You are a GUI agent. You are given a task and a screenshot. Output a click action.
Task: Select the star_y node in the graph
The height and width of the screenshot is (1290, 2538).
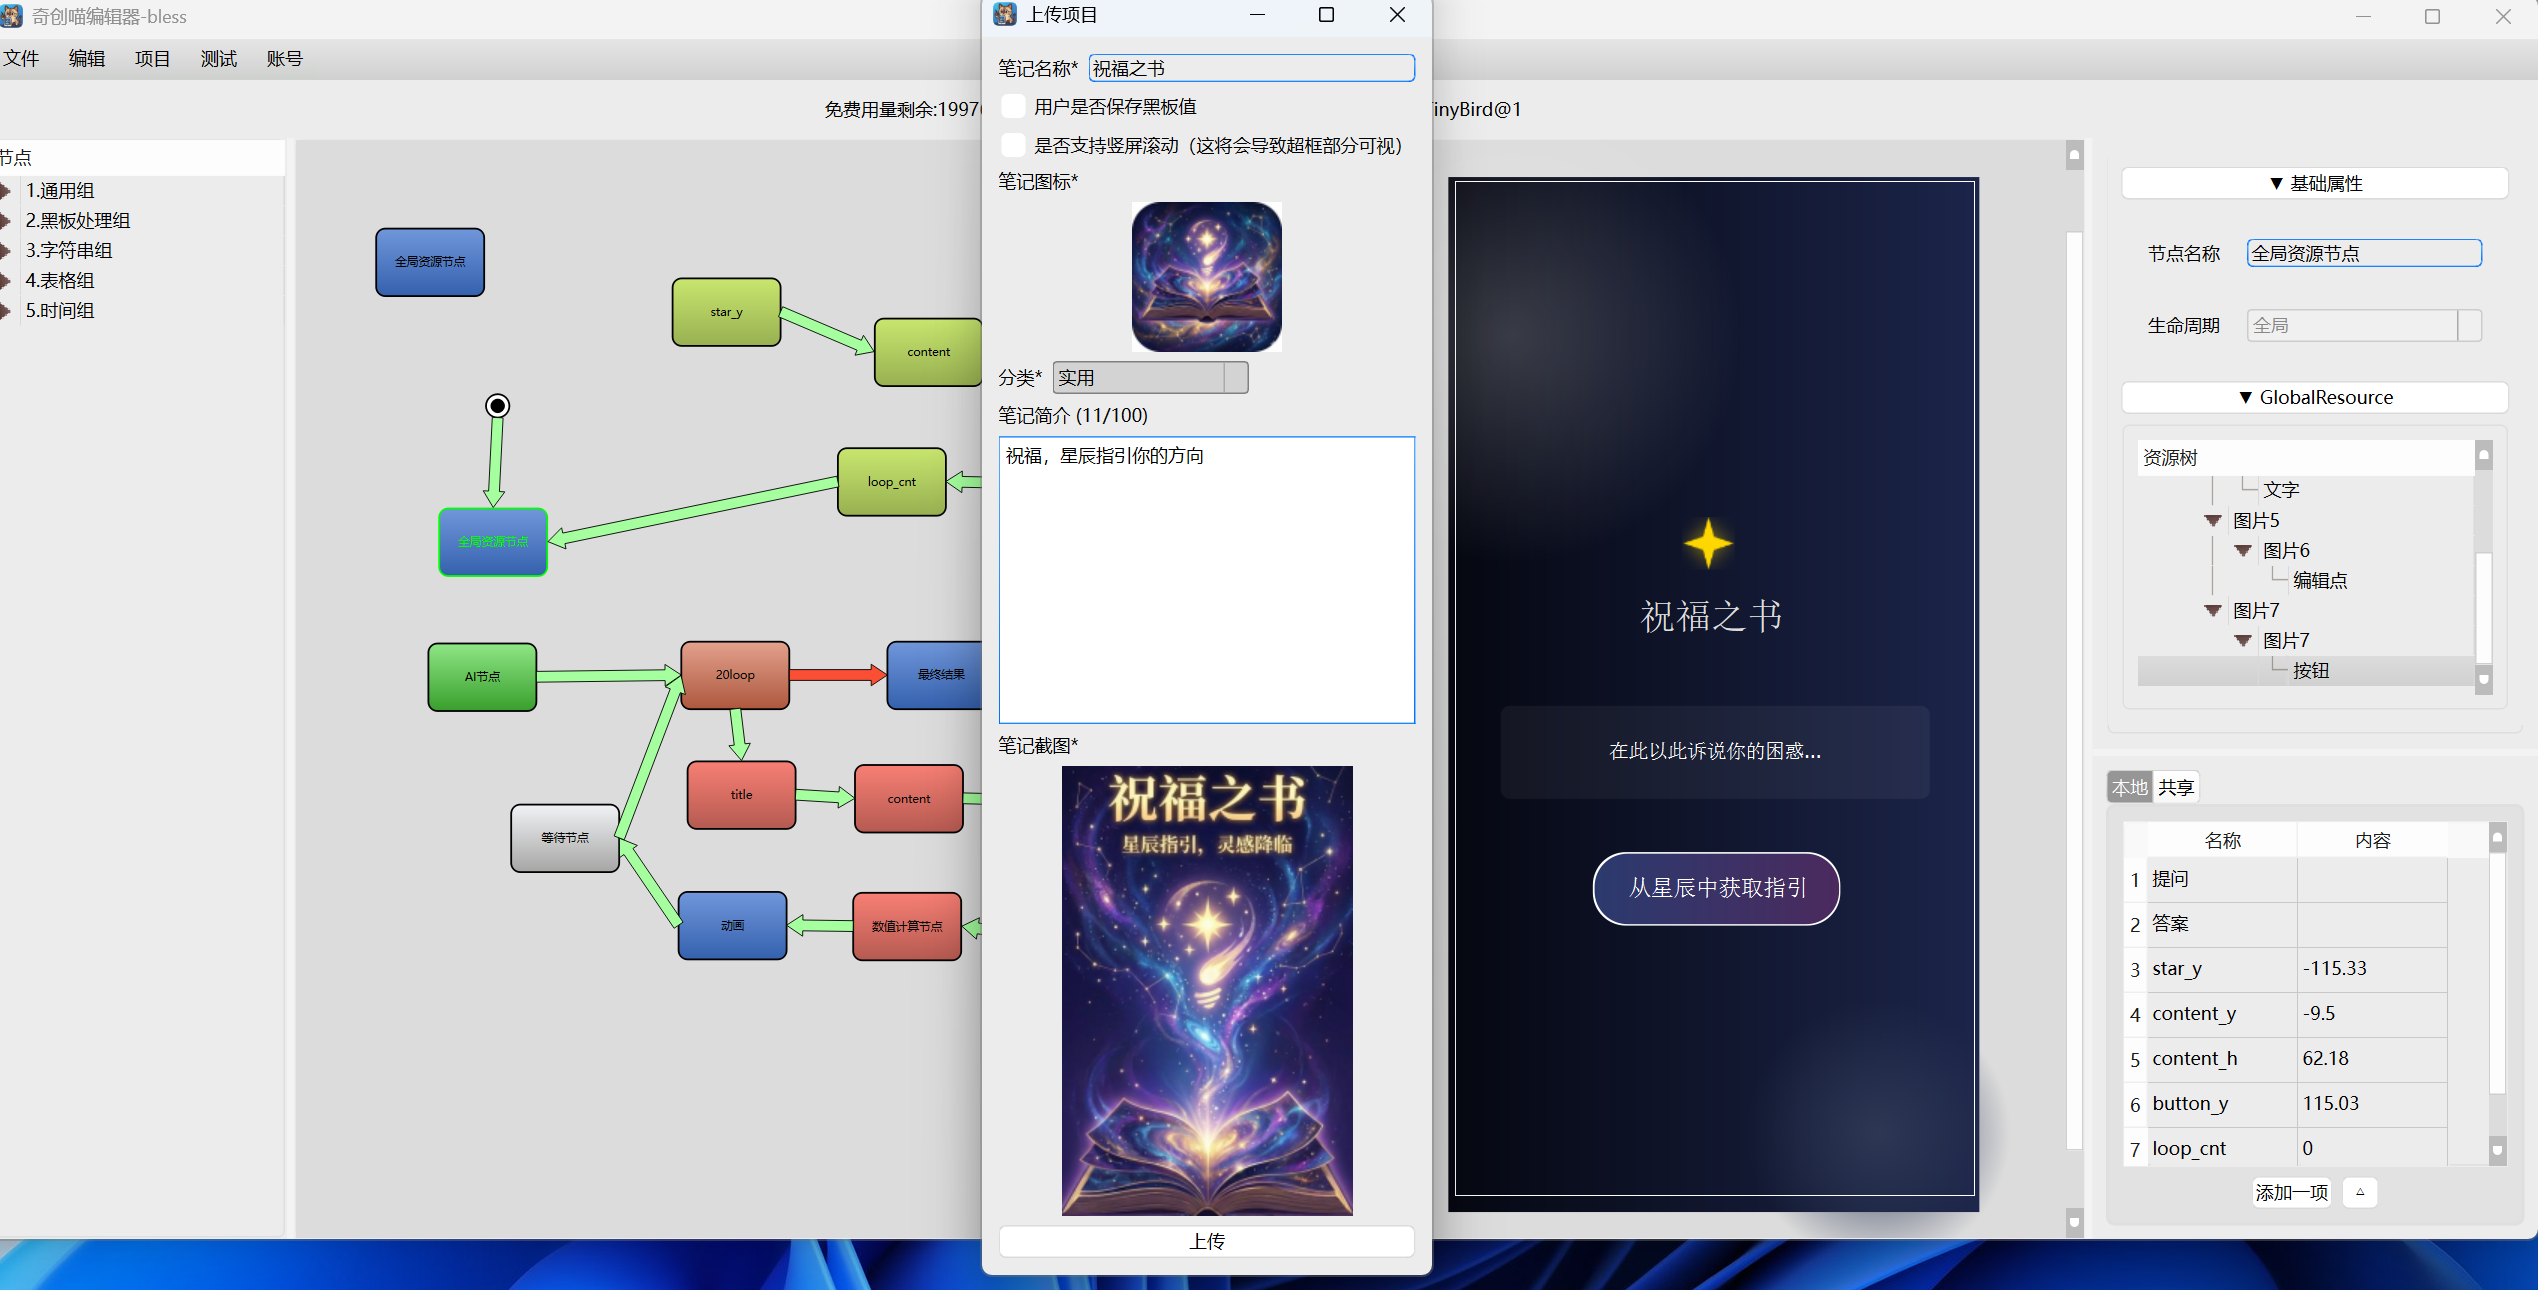[726, 311]
